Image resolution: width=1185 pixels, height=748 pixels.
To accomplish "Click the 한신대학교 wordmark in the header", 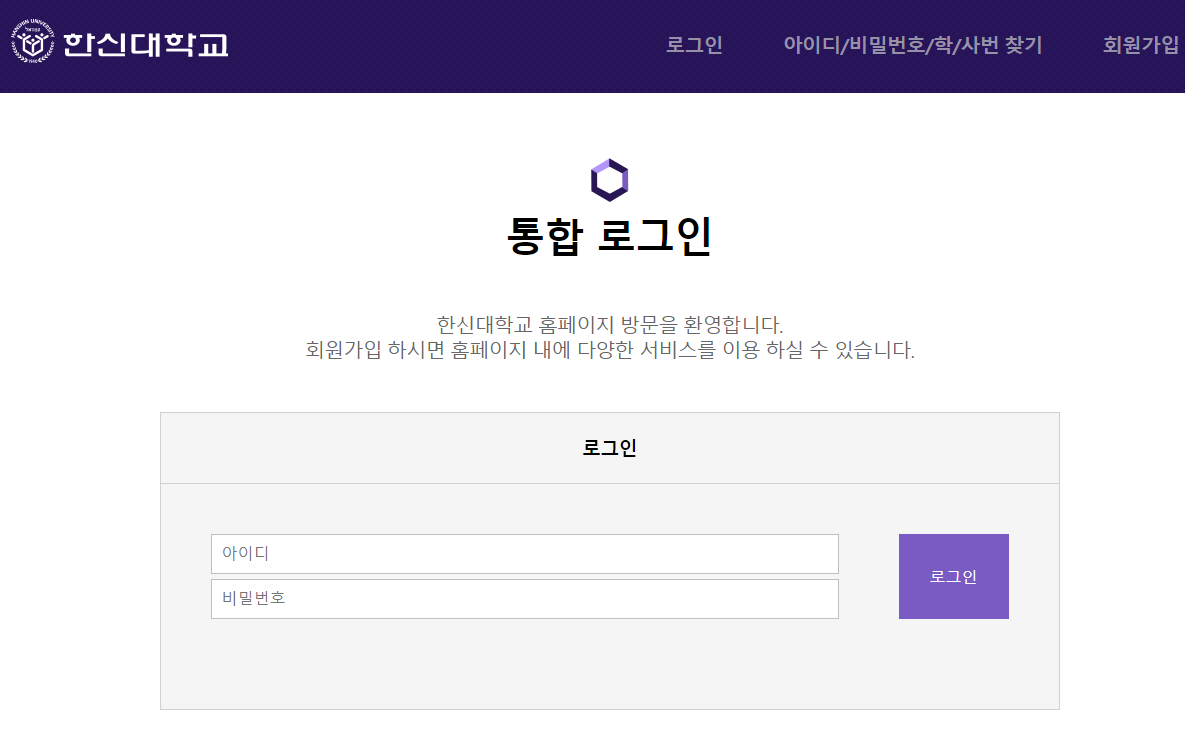I will [145, 45].
